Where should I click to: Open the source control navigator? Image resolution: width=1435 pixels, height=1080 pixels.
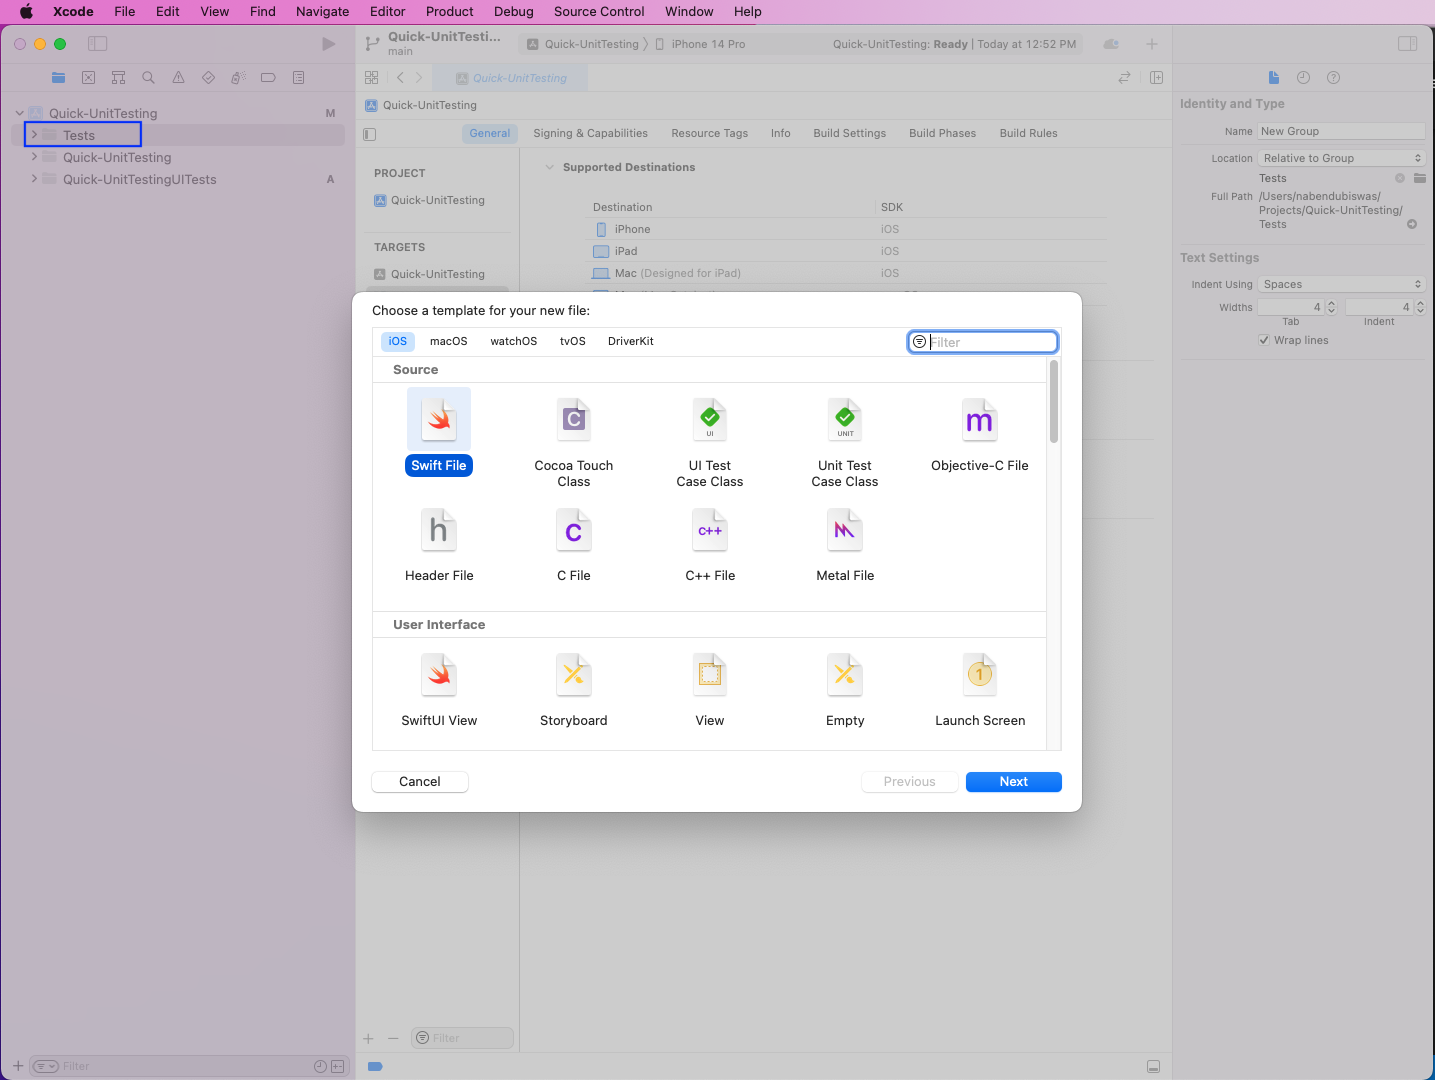click(x=88, y=77)
